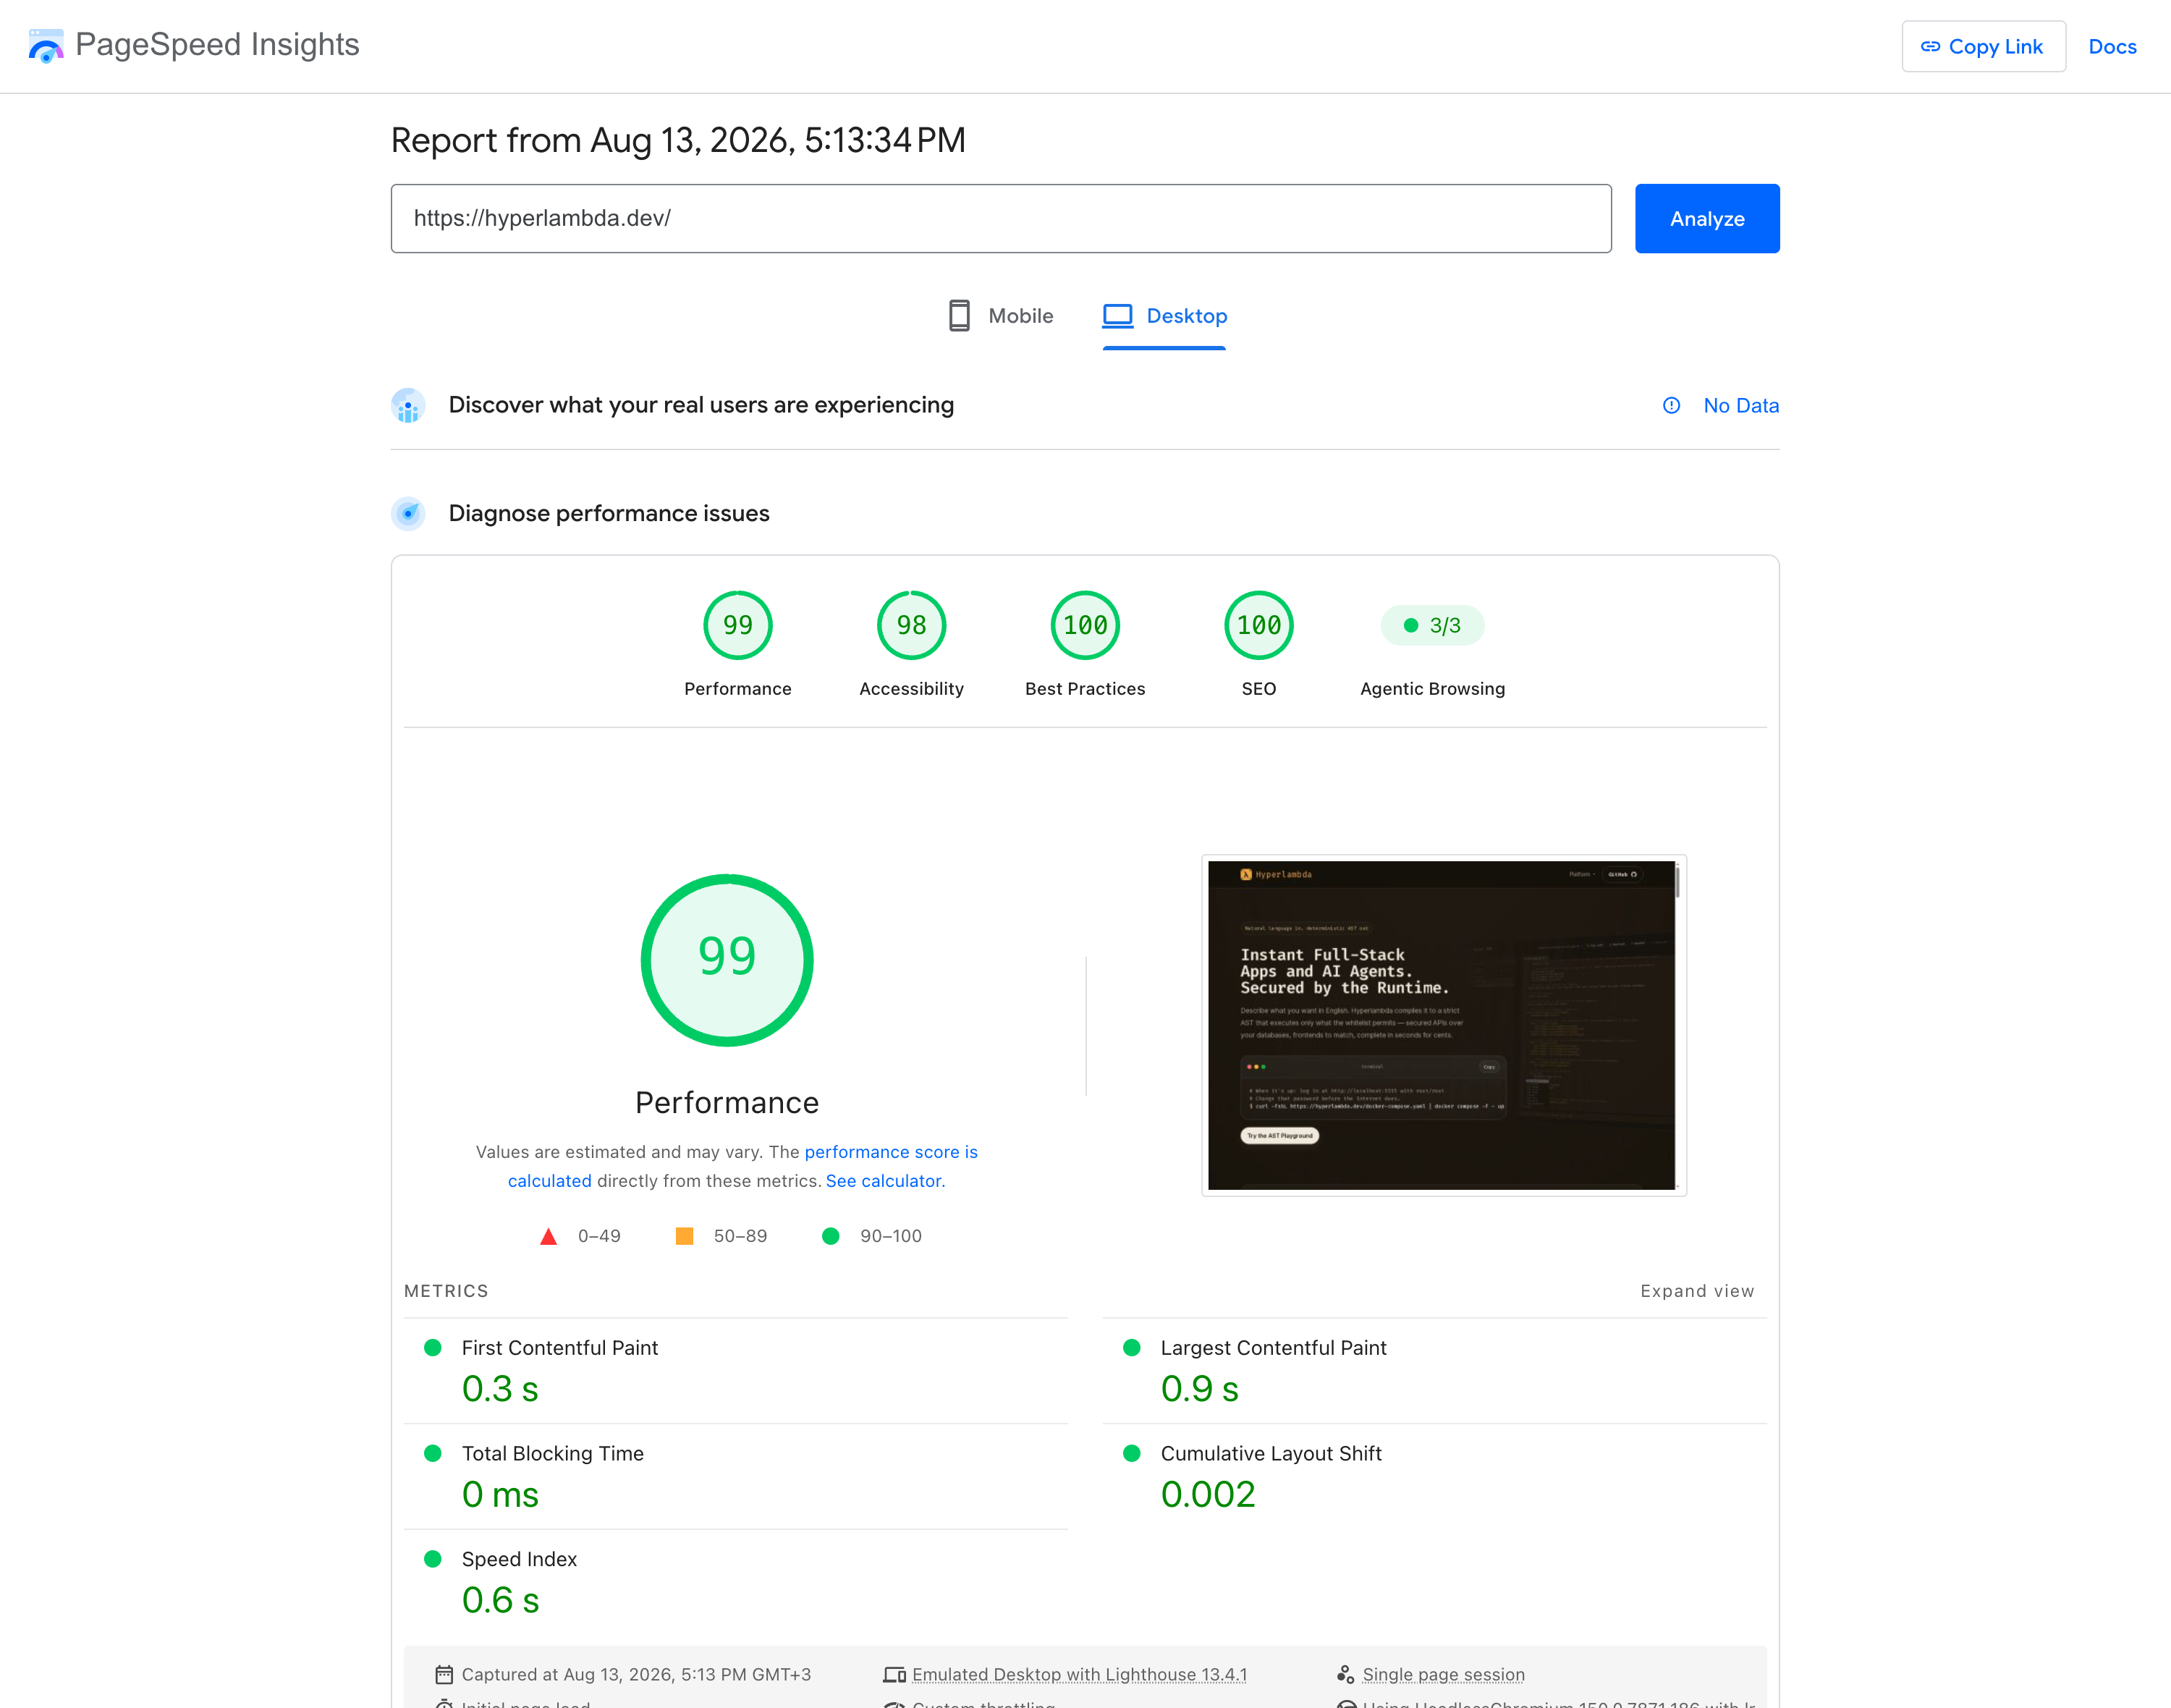The image size is (2171, 1708).
Task: Click Emulated Desktop with Lighthouse 13.4.1
Action: point(1079,1675)
